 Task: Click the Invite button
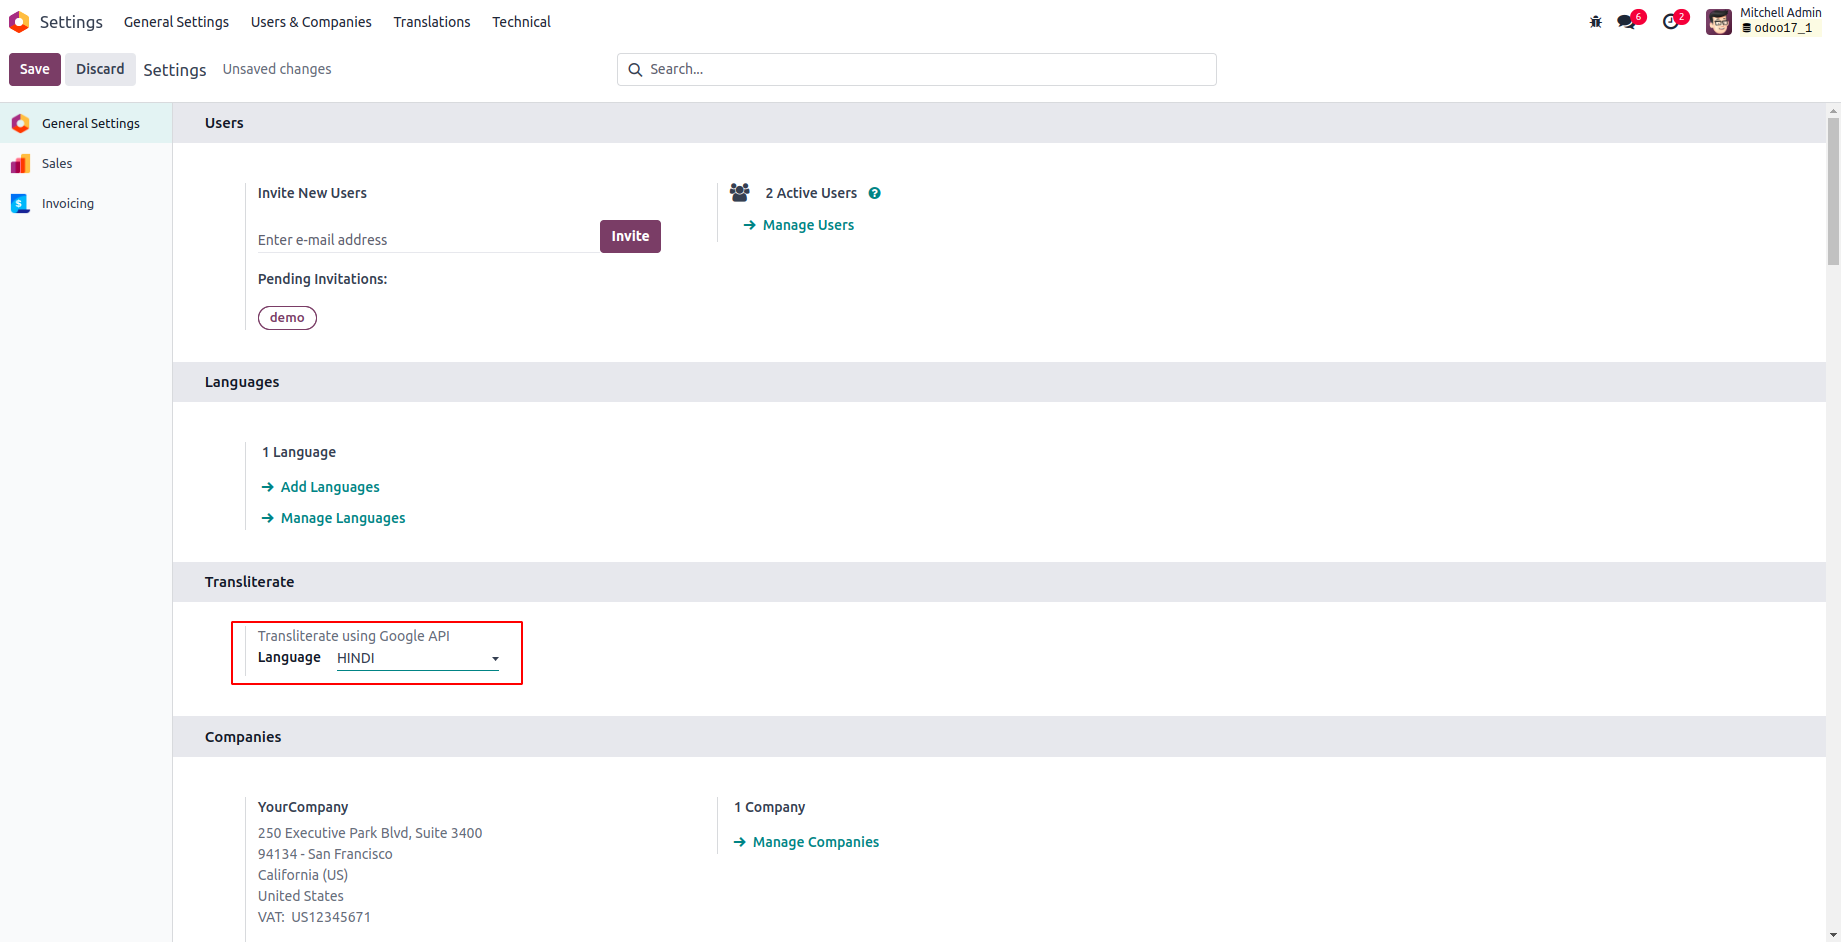[630, 237]
